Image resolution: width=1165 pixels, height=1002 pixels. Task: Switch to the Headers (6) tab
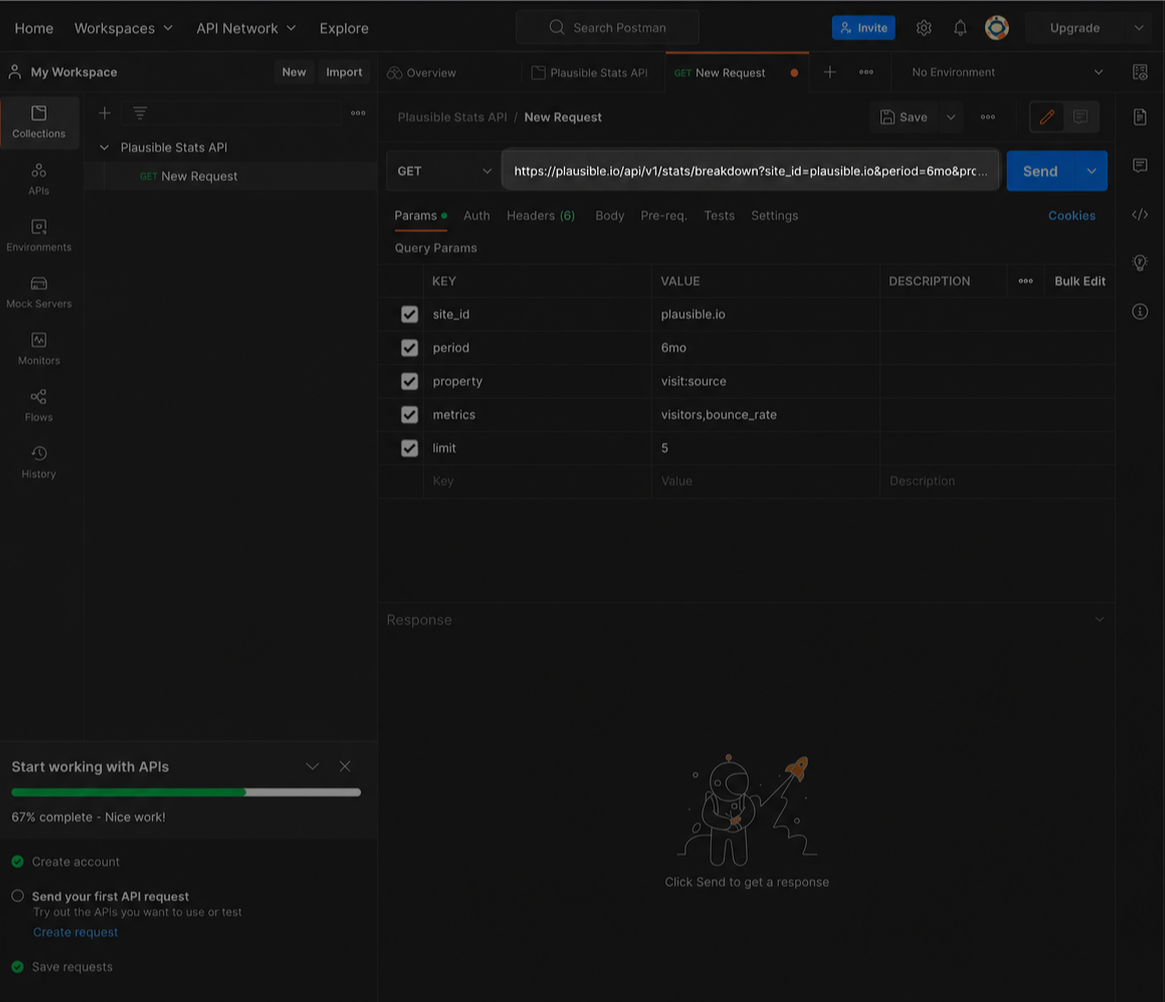[x=541, y=215]
